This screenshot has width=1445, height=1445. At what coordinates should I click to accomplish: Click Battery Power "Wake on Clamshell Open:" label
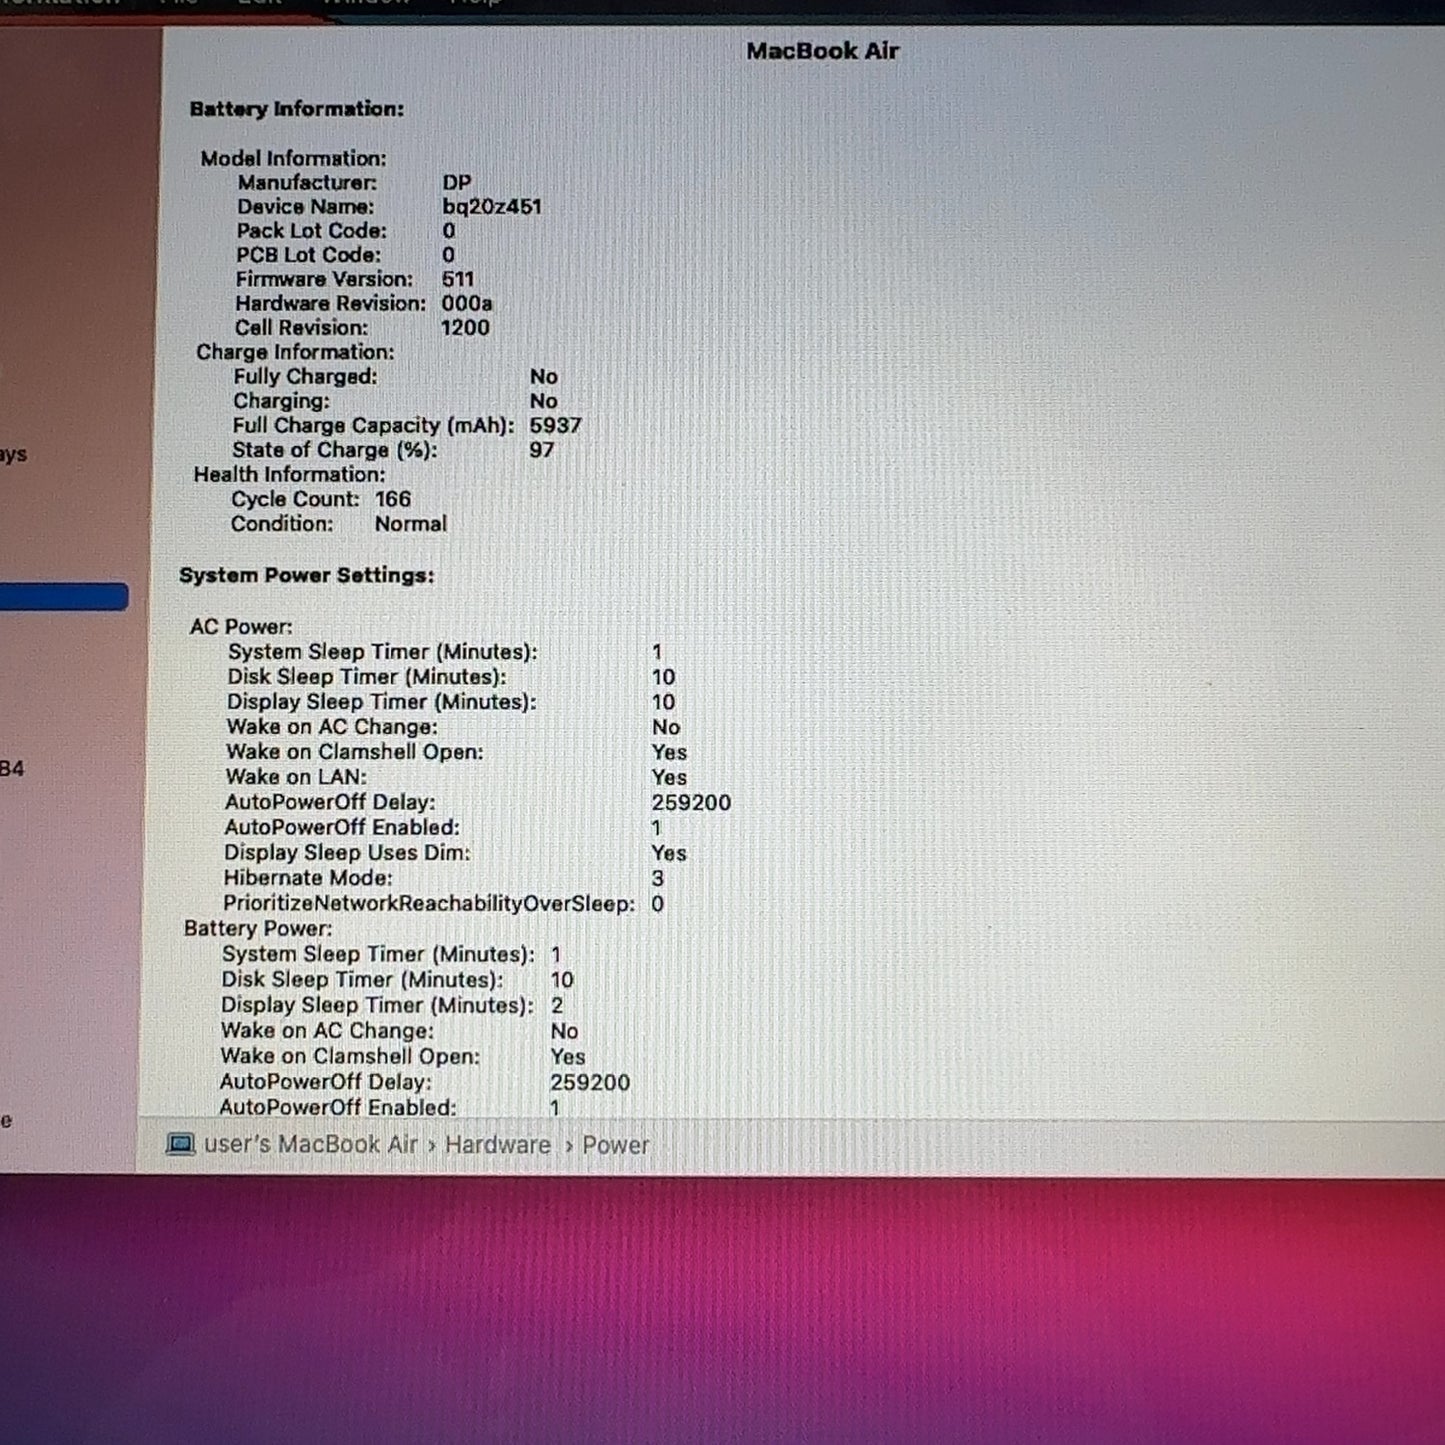[350, 1057]
